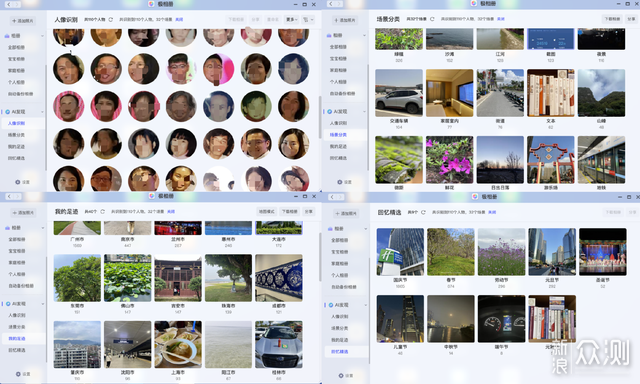Viewport: 640px width, 384px height.
Task: Click 地图模式 button in 我的足迹 window
Action: [x=267, y=211]
